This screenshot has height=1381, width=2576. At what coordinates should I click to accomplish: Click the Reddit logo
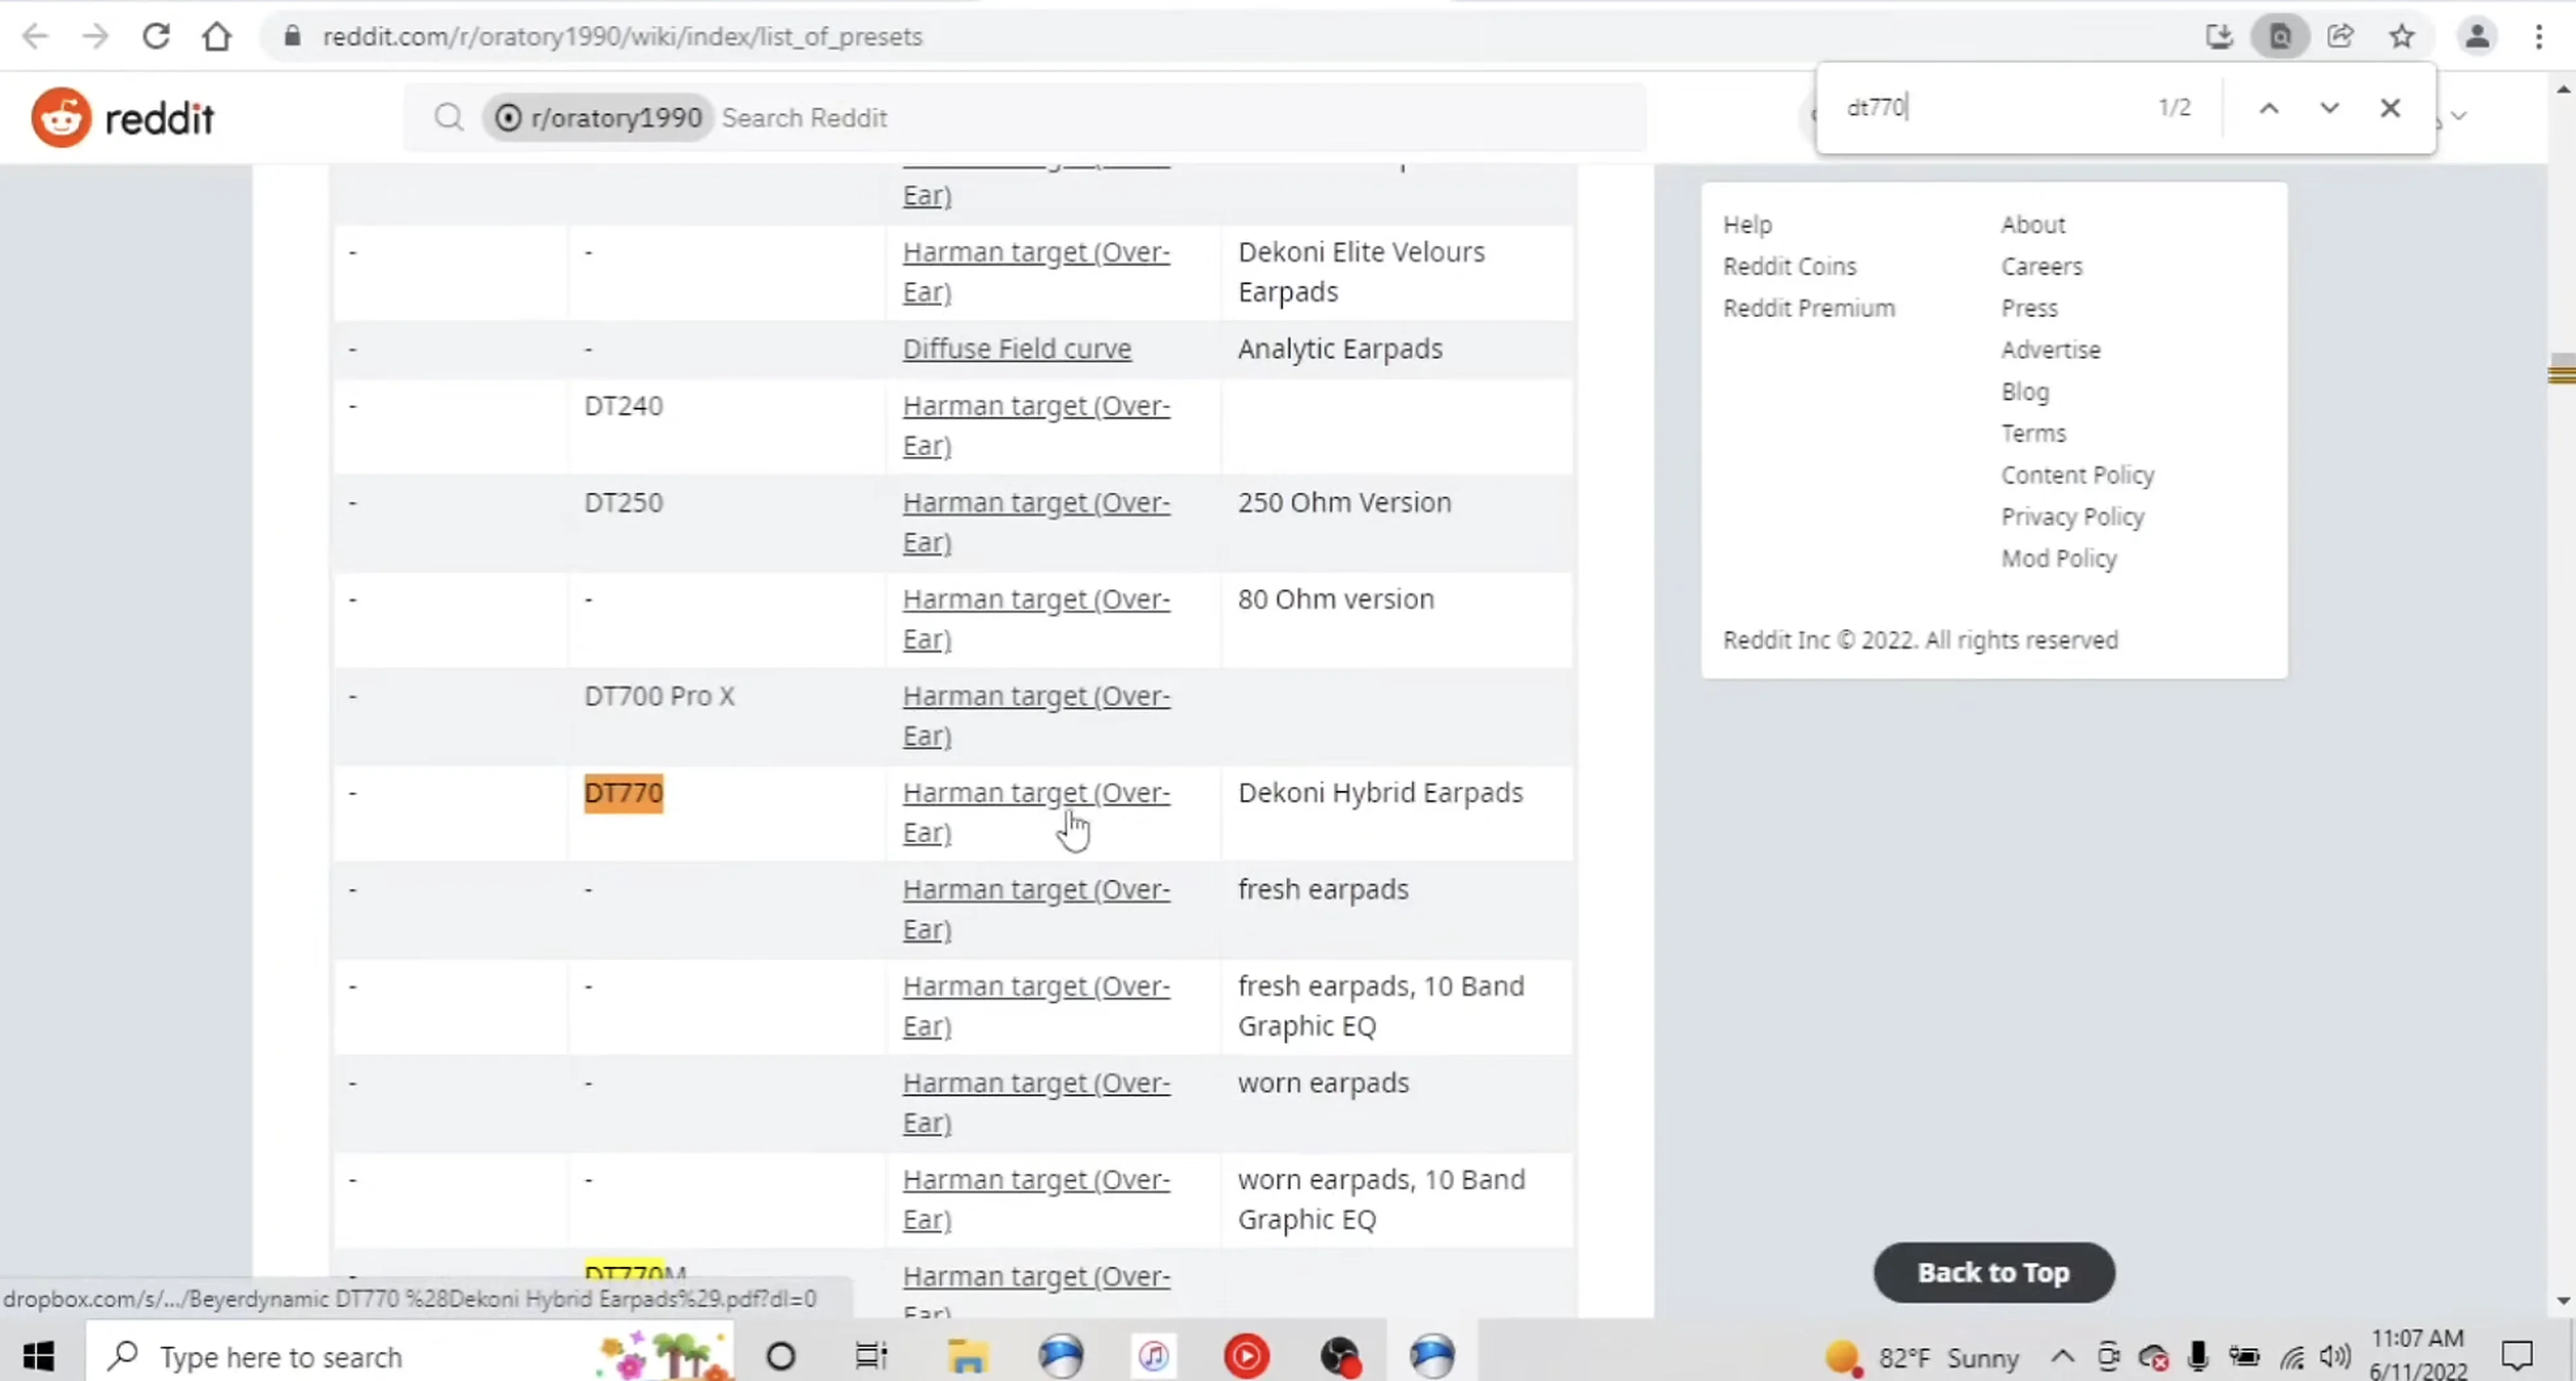coord(122,118)
